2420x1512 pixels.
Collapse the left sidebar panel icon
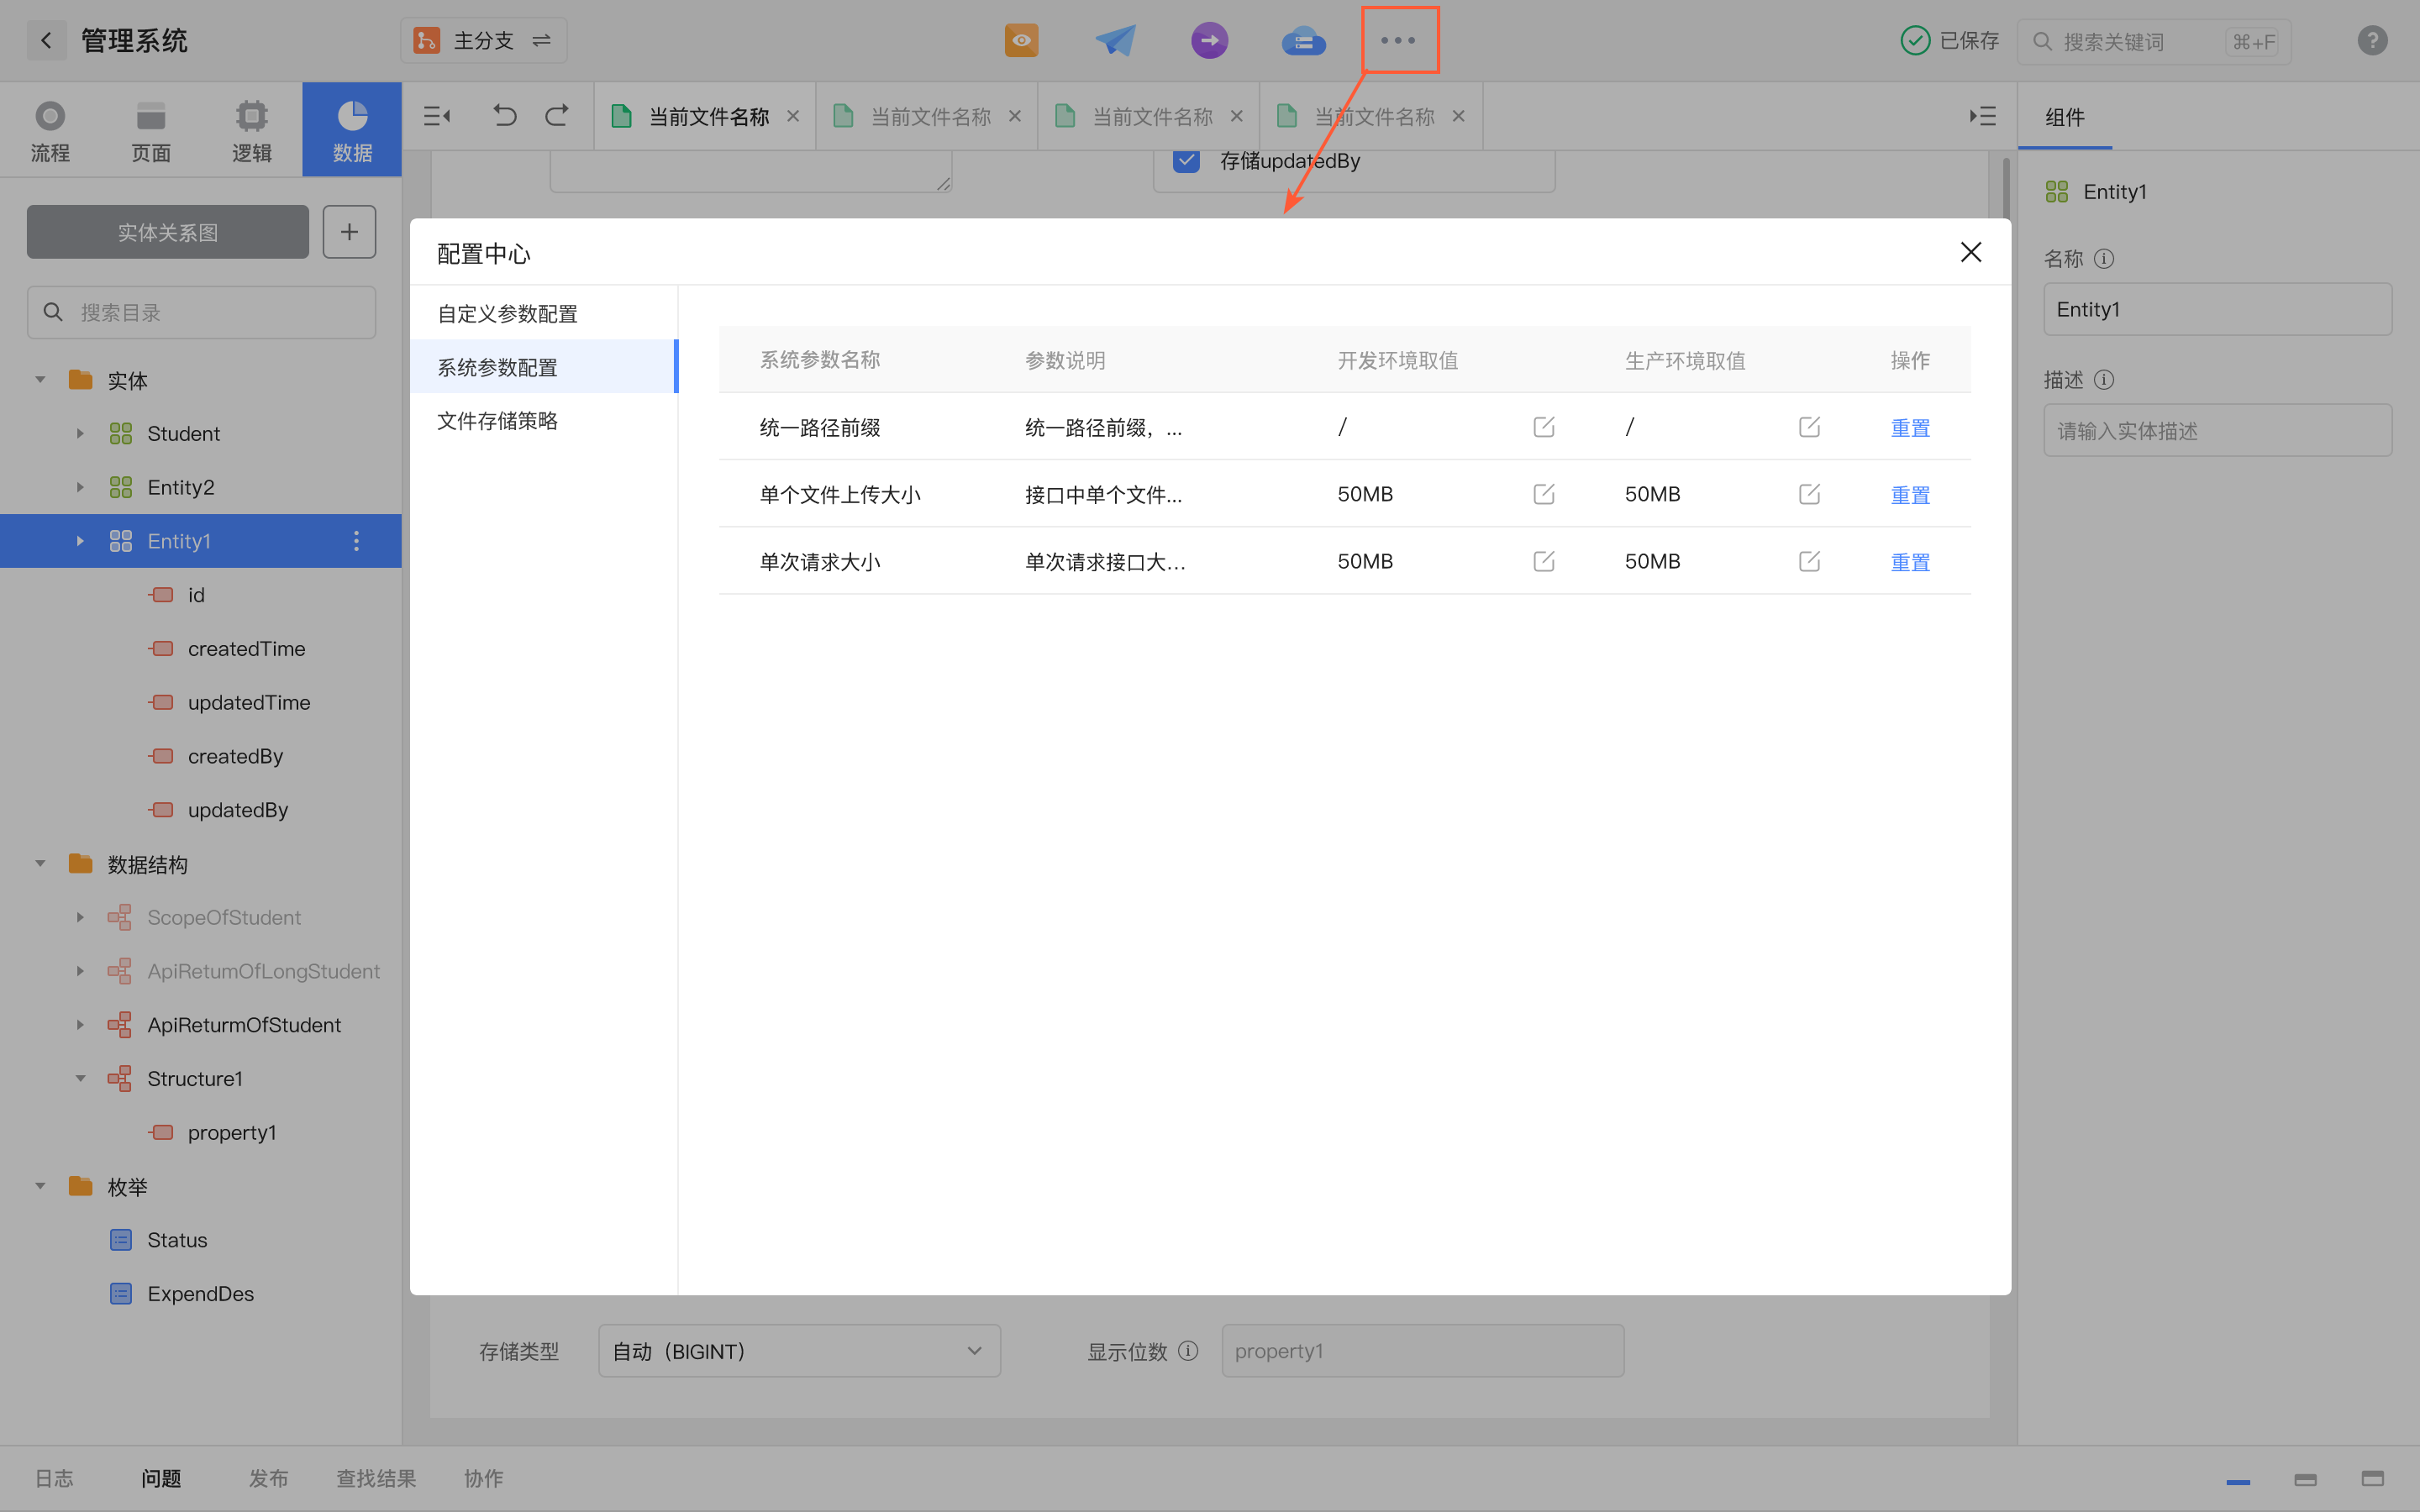437,116
